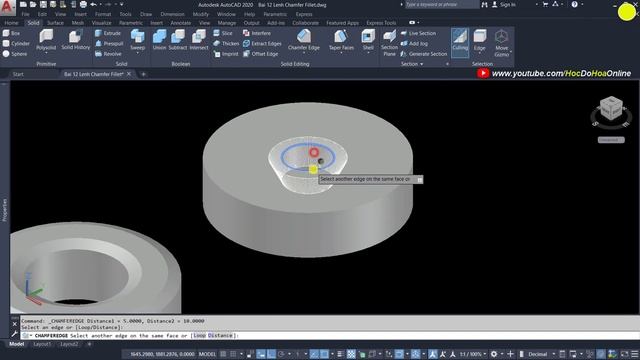Open the Chamfer Edge dropdown arrow

304,53
